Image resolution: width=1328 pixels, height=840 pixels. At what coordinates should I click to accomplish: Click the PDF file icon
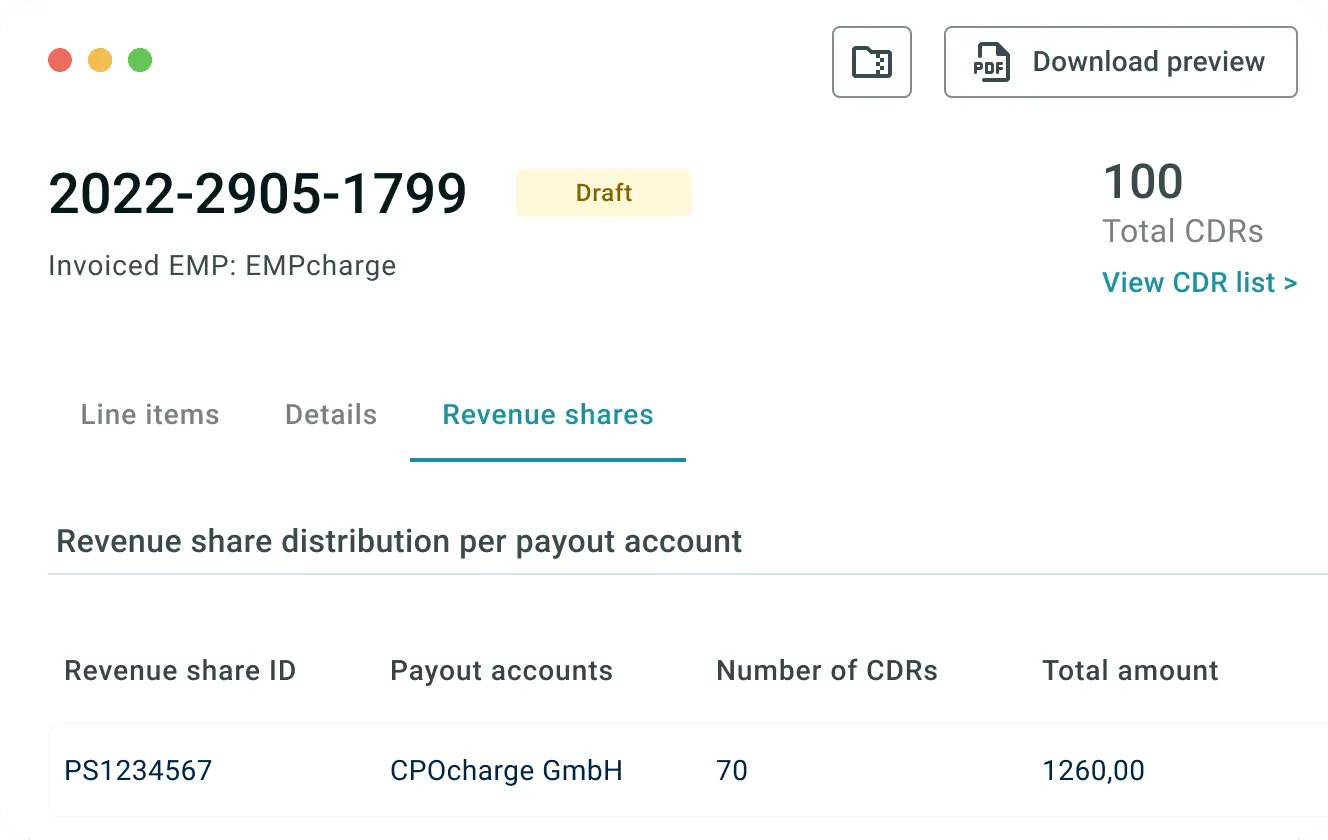click(989, 62)
